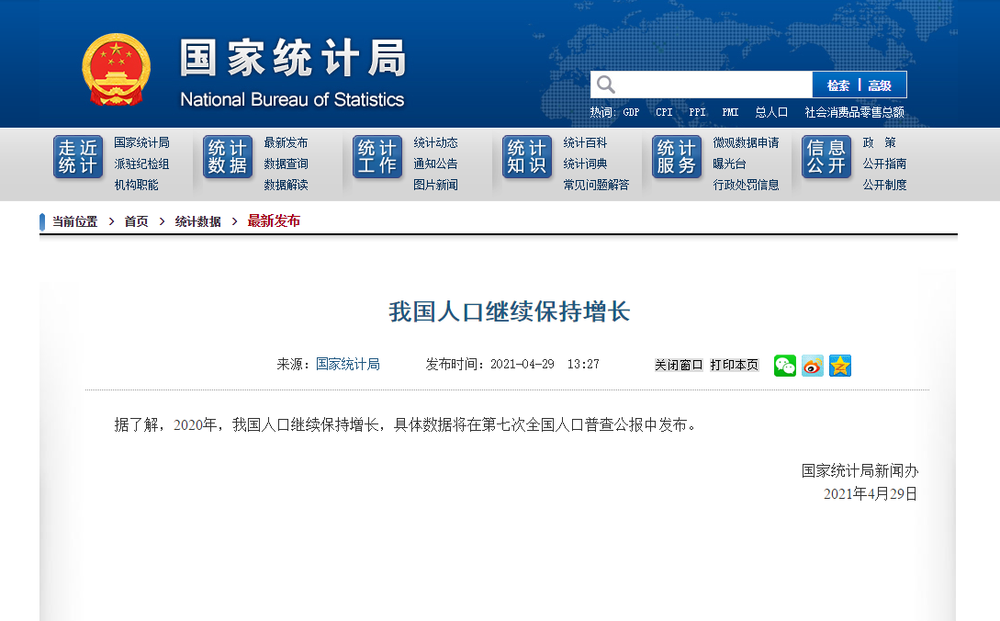Click 首页 in the breadcrumb

(x=136, y=221)
